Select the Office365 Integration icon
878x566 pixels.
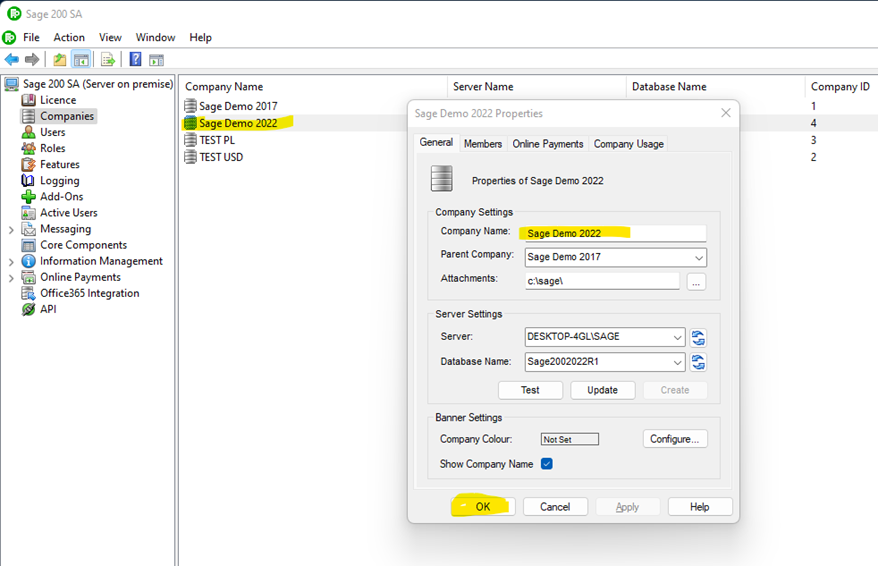click(x=29, y=293)
